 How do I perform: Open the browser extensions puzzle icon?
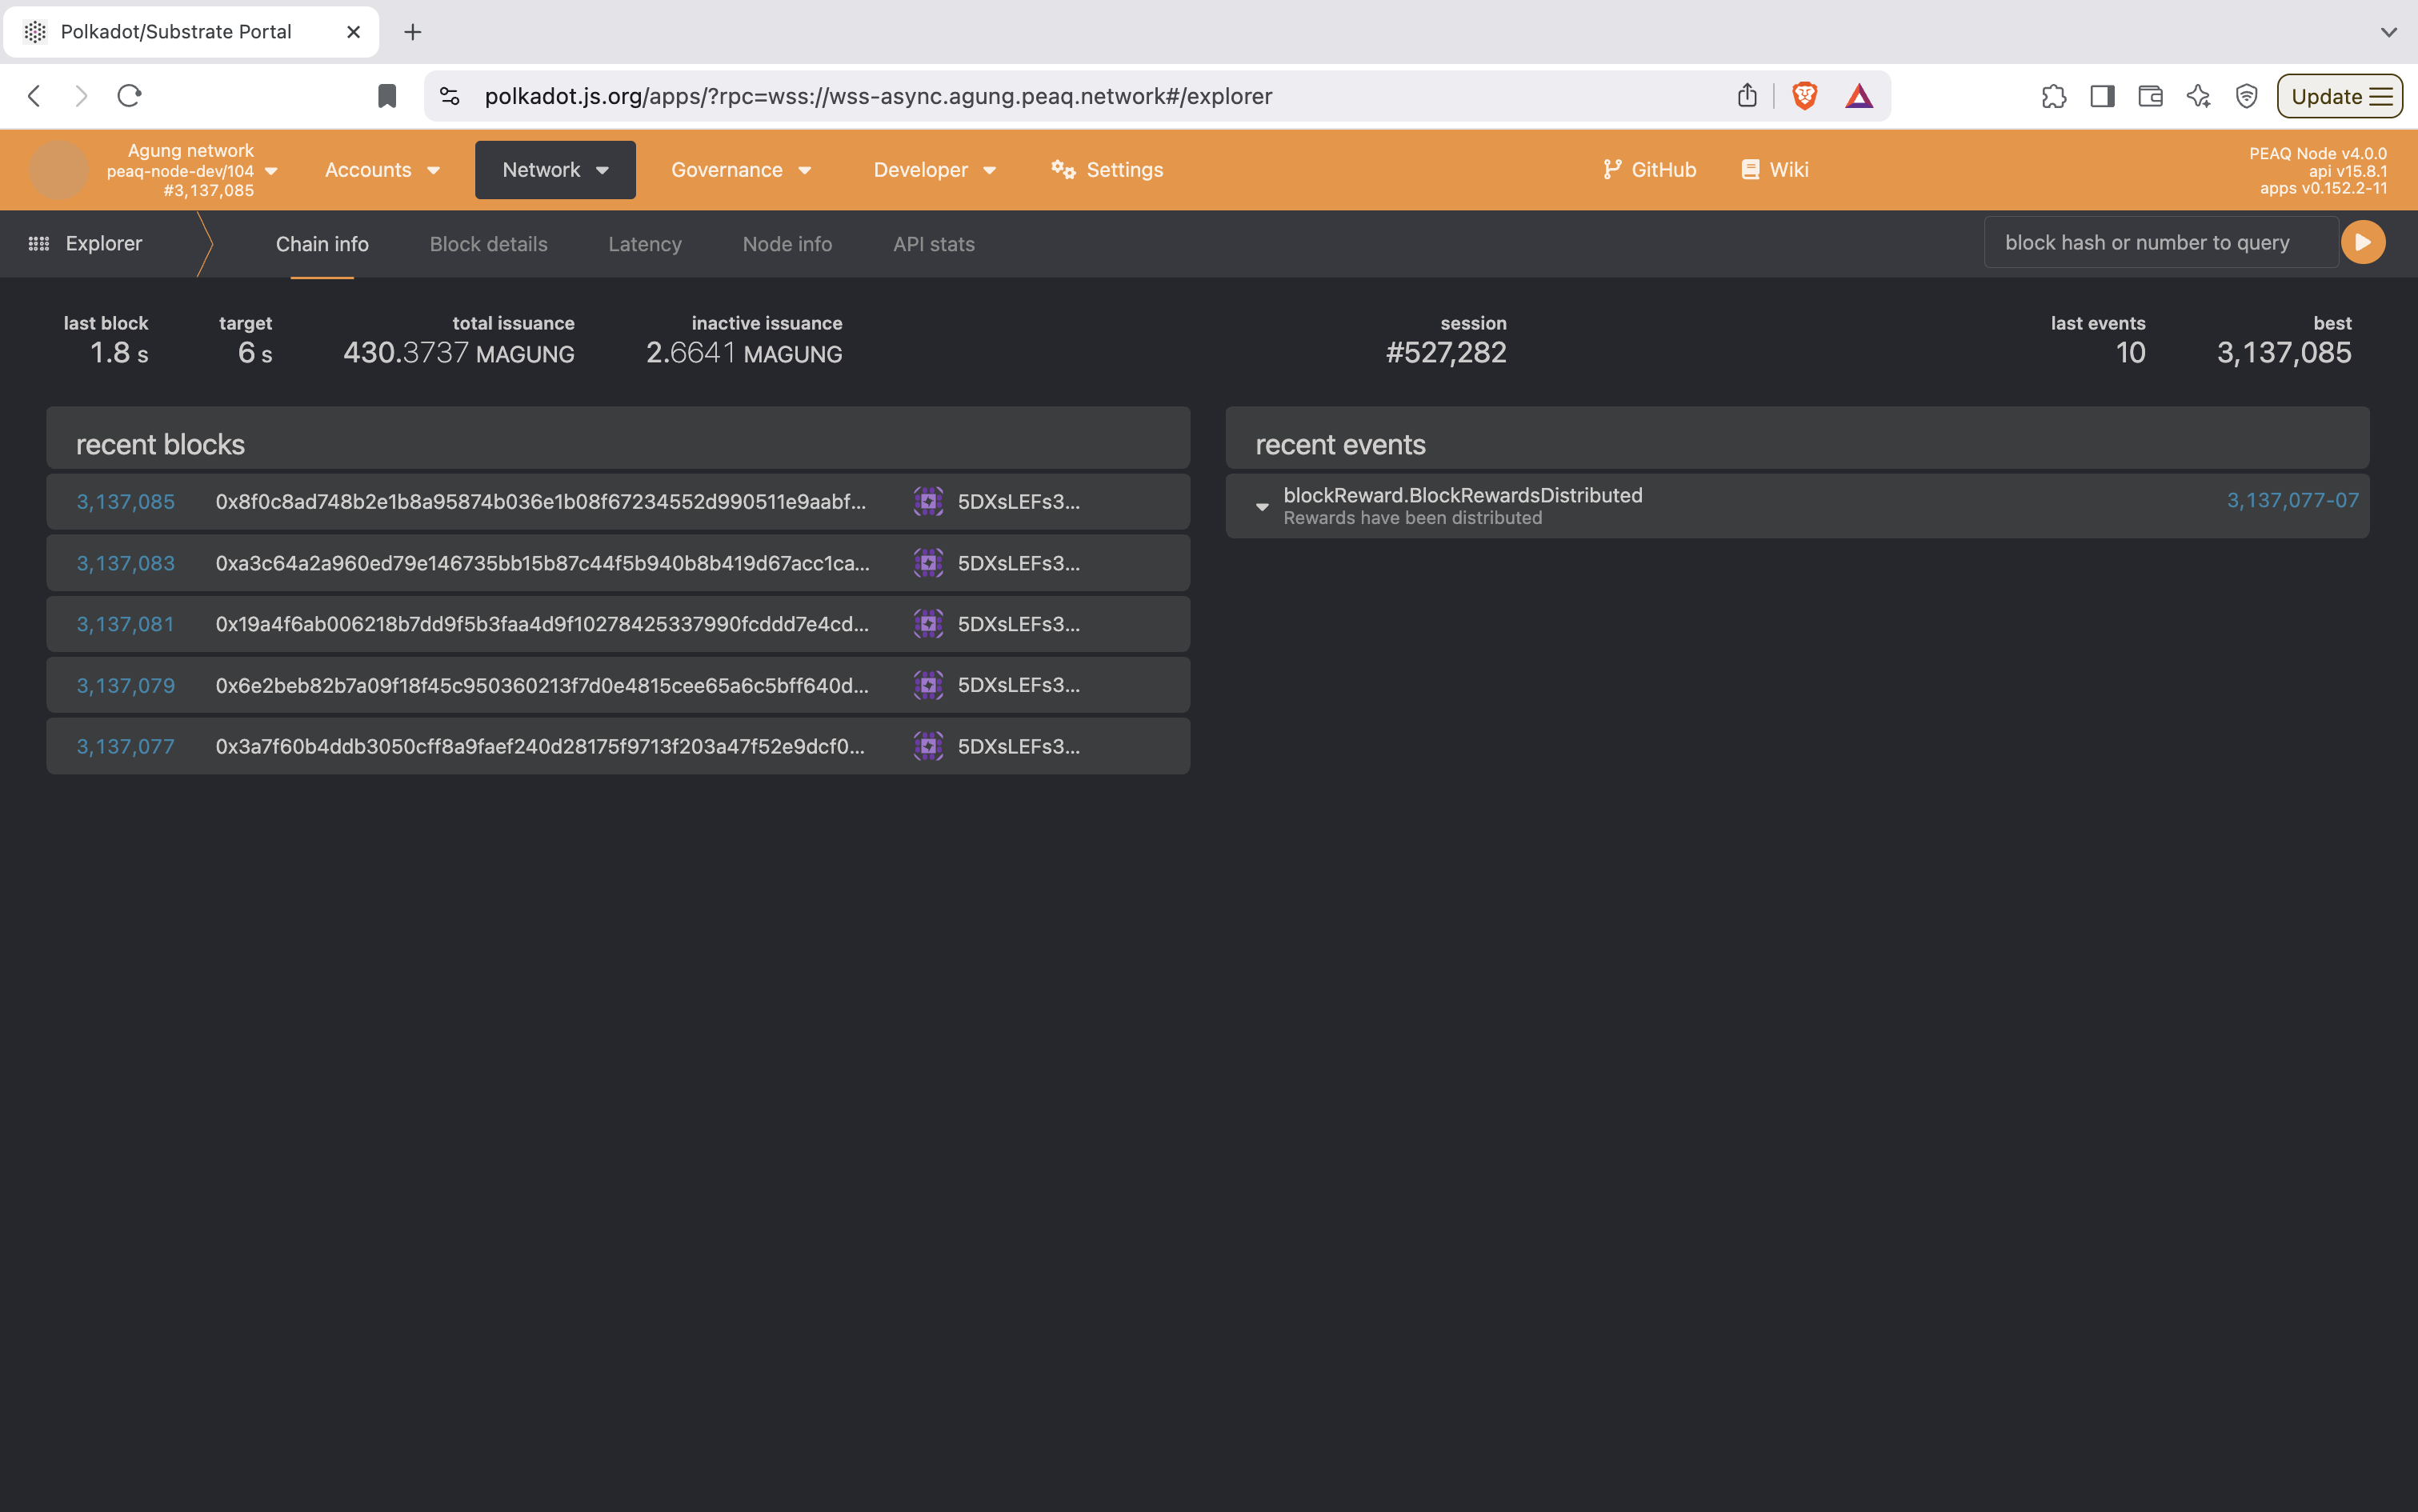click(2053, 96)
